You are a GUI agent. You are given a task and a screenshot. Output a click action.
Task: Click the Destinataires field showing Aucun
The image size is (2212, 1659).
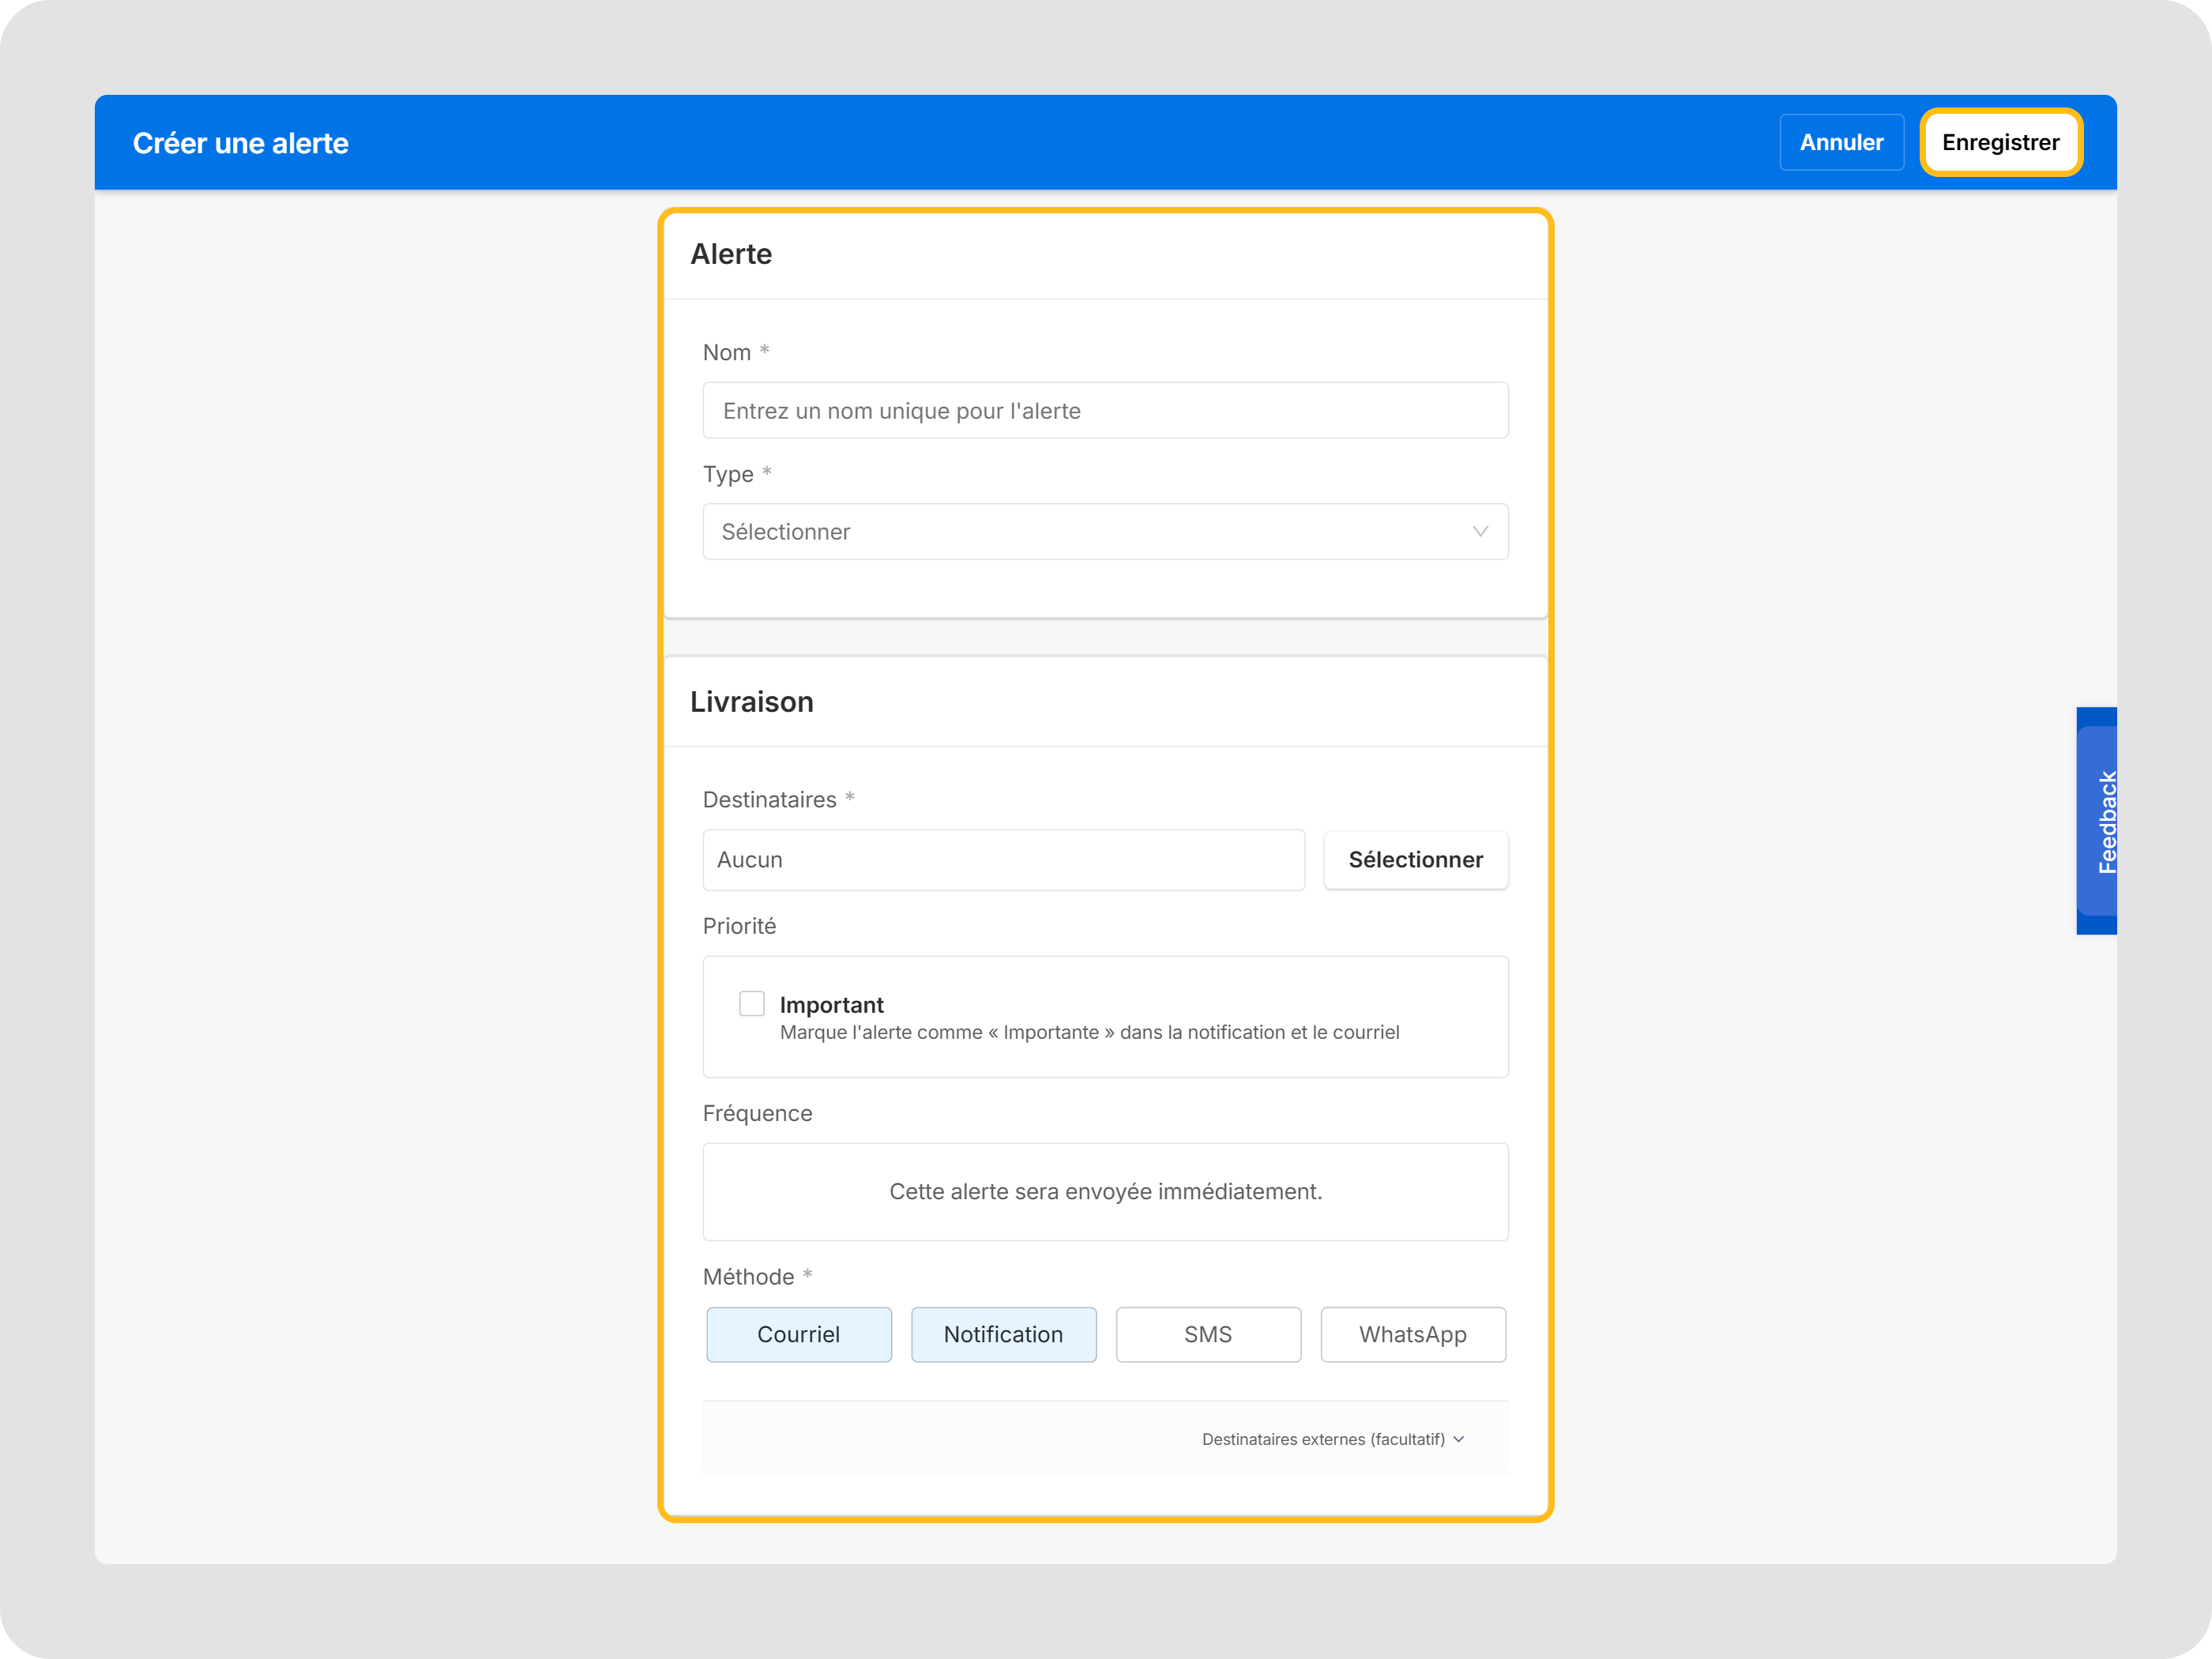click(x=1003, y=859)
